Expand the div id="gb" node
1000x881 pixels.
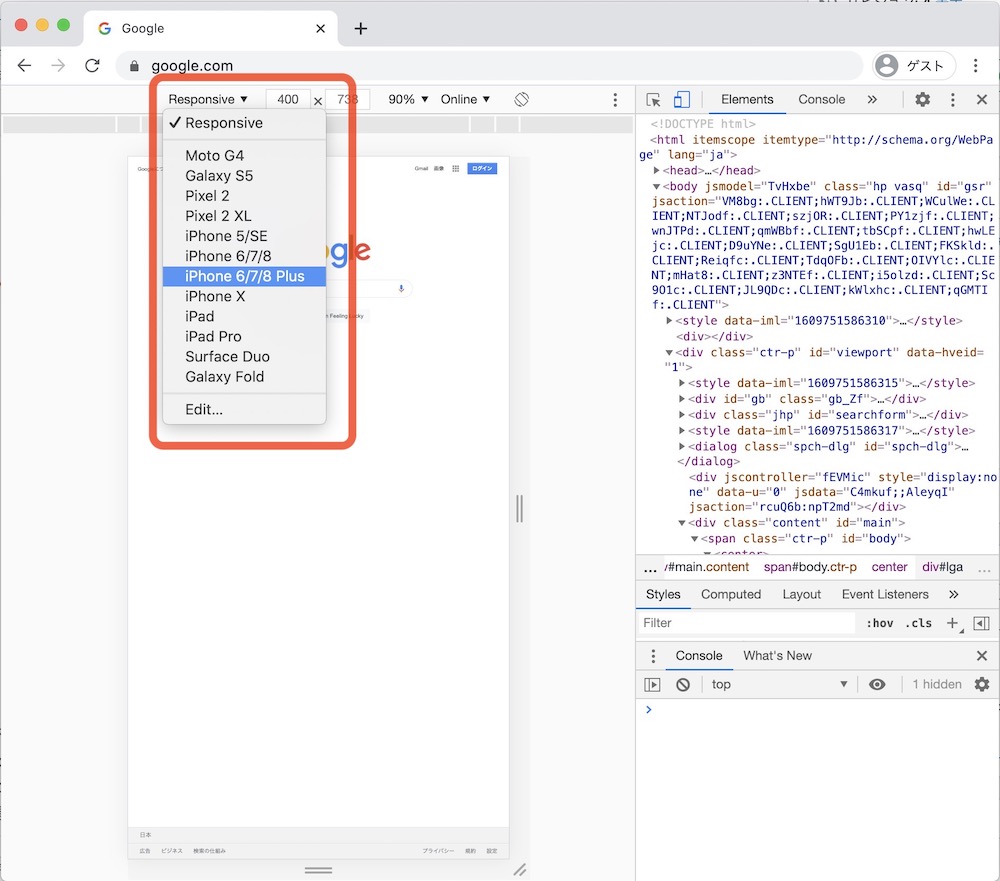682,399
